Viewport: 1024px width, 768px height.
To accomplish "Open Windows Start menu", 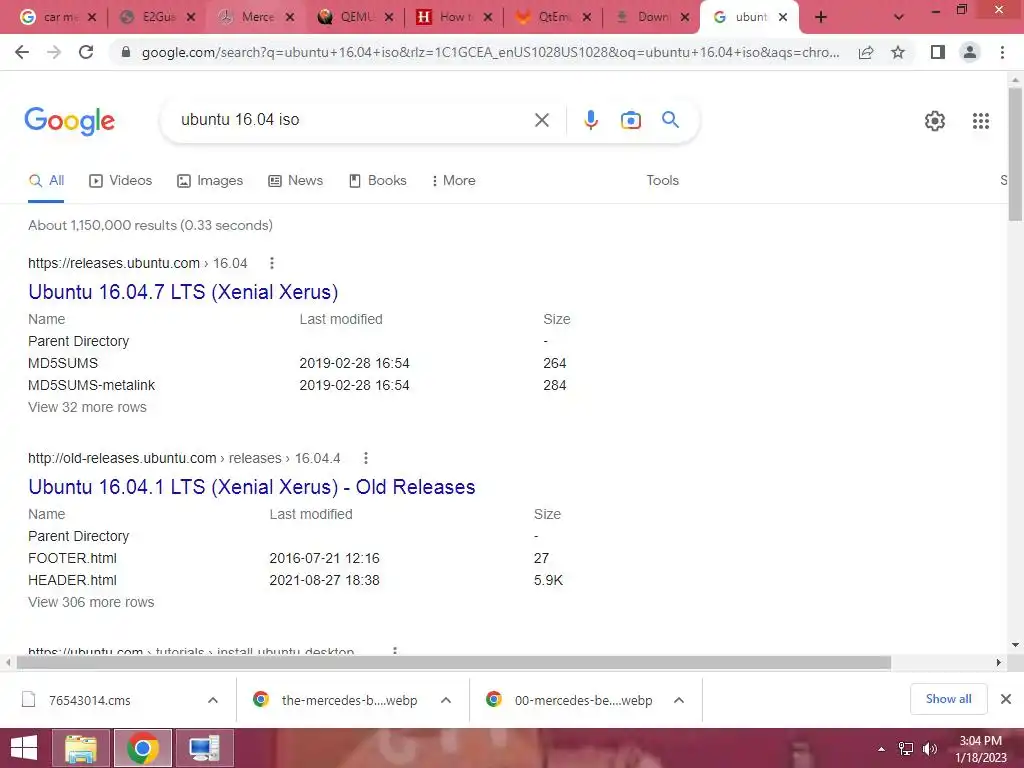I will pos(24,748).
